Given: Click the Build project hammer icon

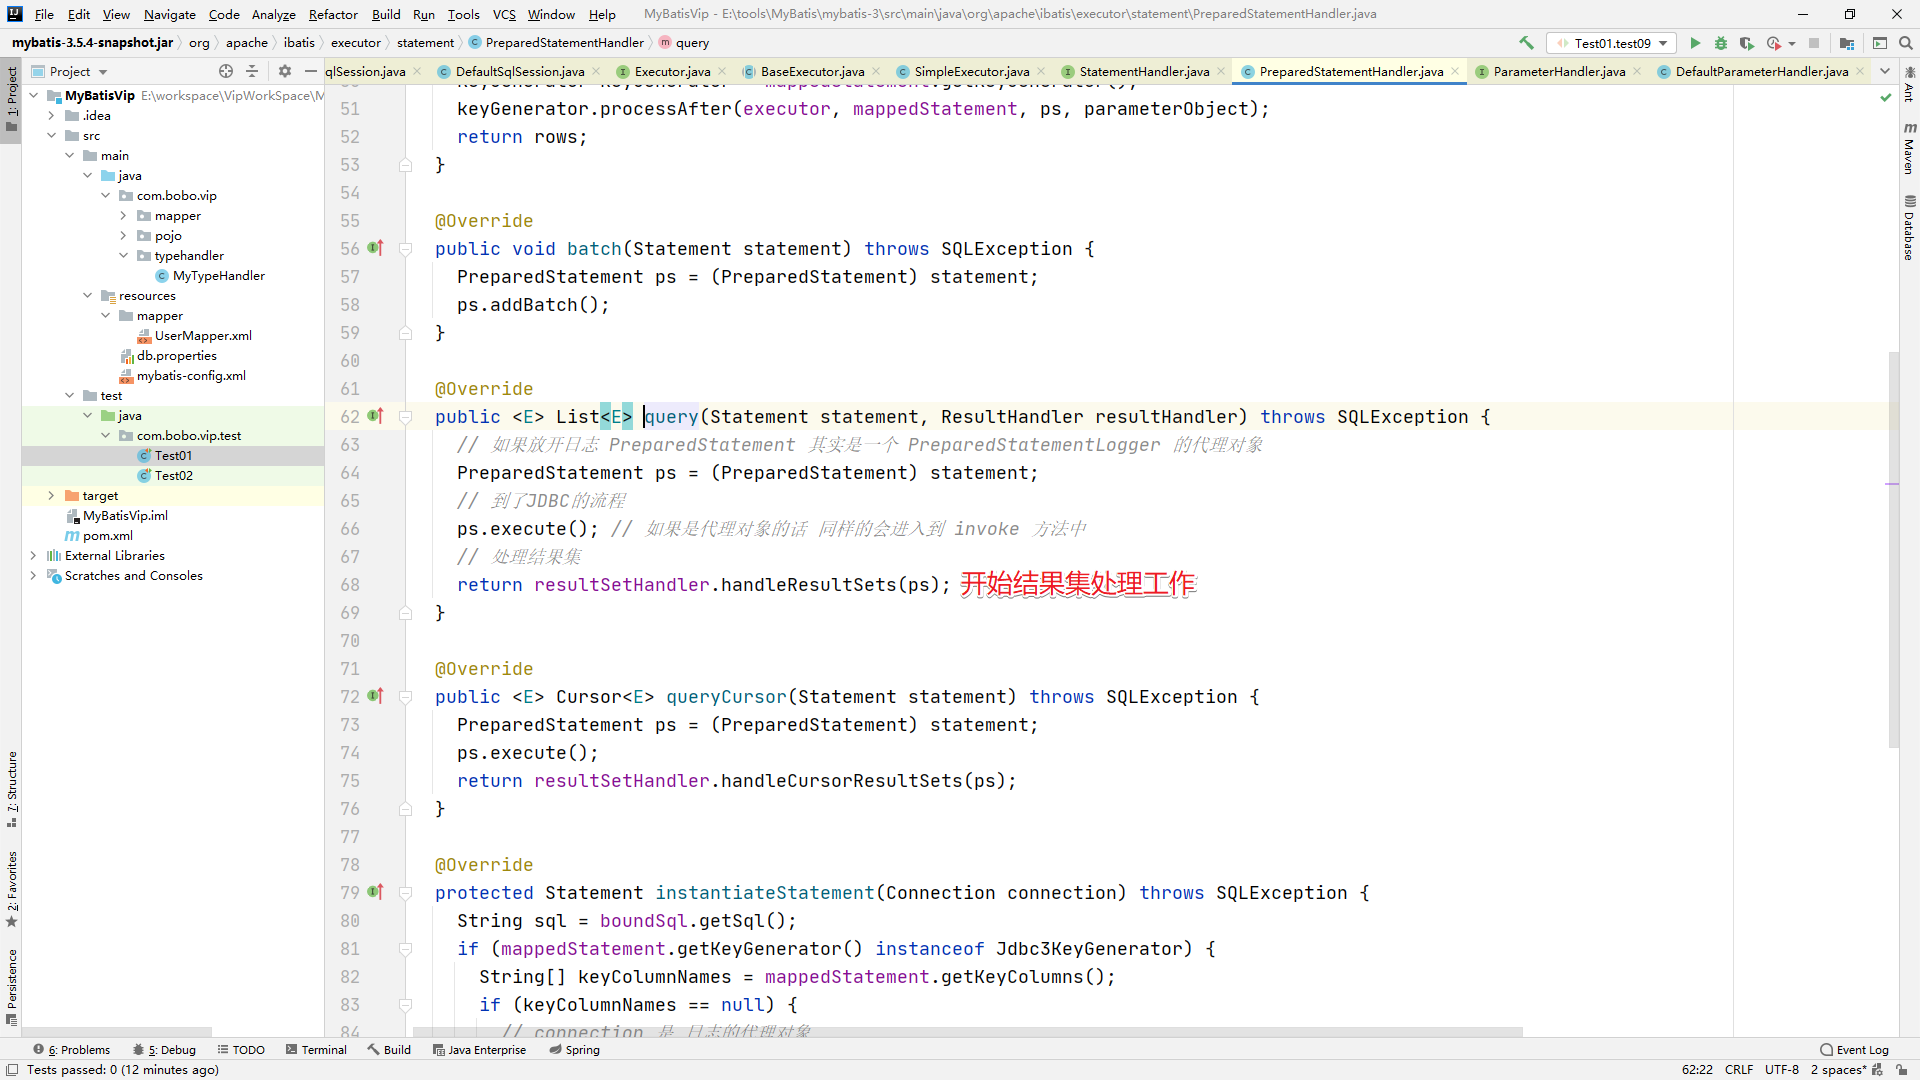Looking at the screenshot, I should click(x=1526, y=43).
